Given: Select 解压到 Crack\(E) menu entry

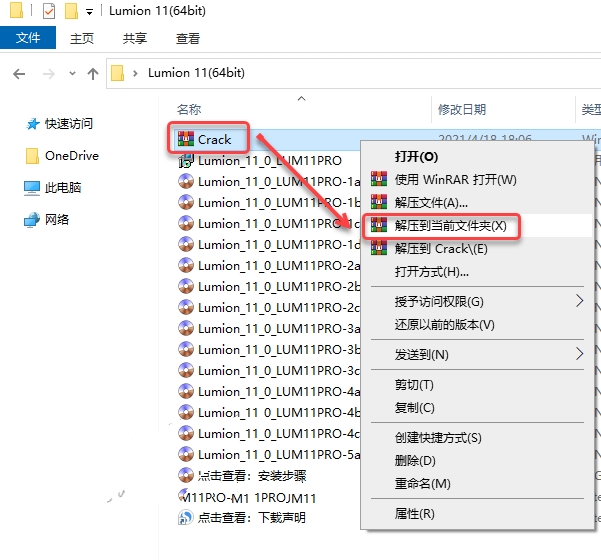Looking at the screenshot, I should coord(478,249).
